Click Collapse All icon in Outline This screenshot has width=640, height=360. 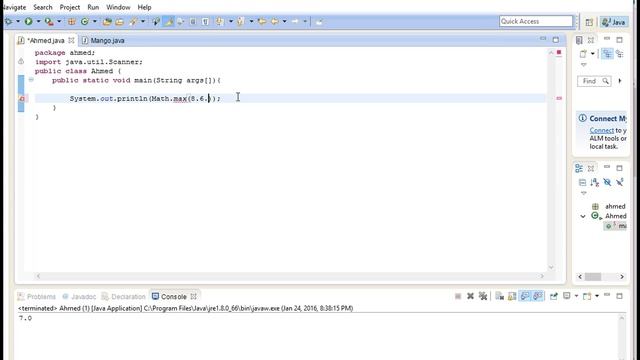[582, 182]
